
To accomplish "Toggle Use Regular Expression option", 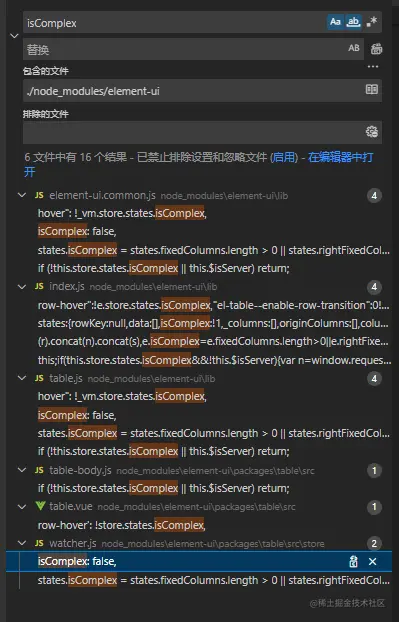I will point(372,22).
